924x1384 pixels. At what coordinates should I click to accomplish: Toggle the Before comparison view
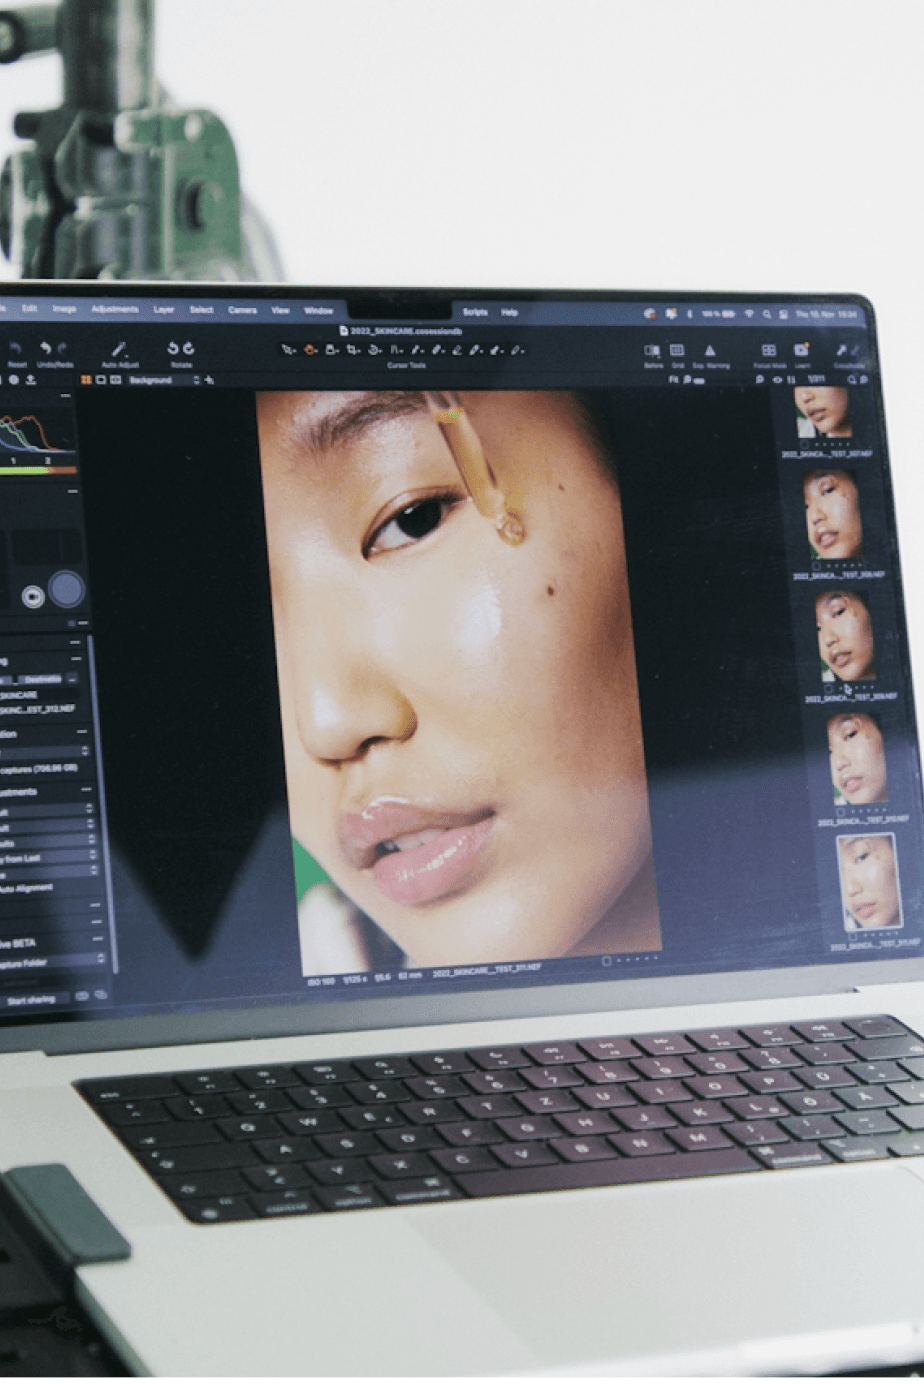point(652,350)
